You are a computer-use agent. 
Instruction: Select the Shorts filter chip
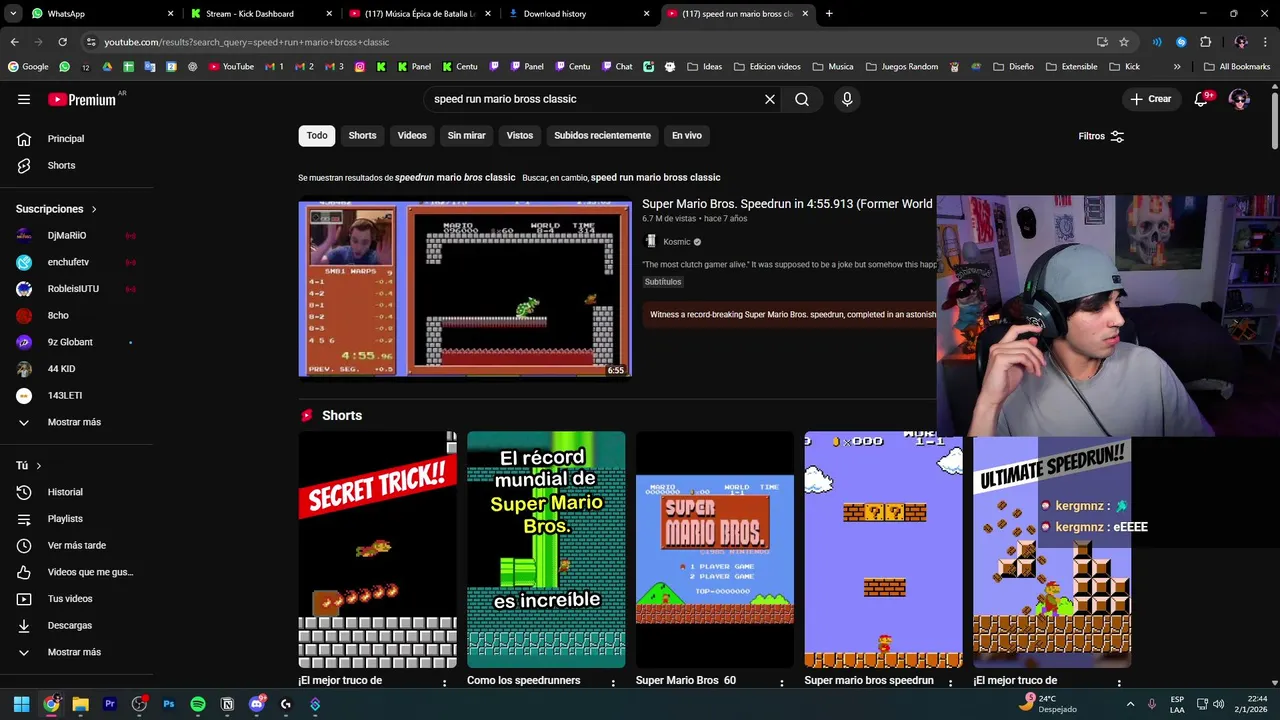(x=362, y=136)
